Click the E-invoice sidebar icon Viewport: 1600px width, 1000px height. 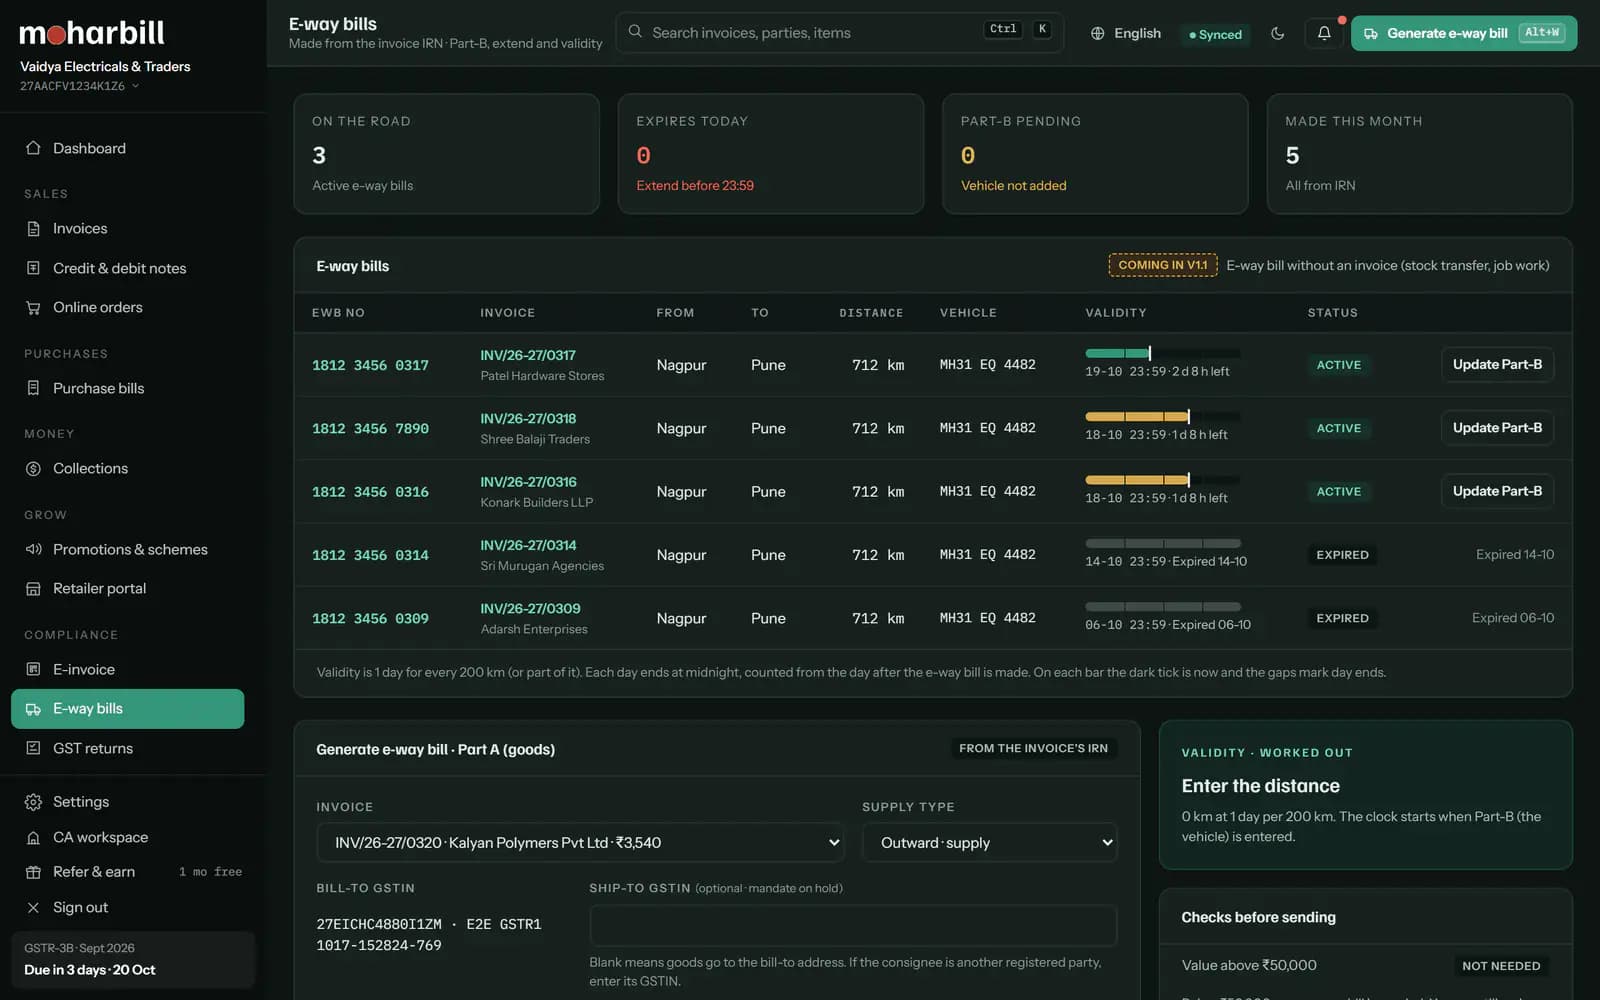click(33, 669)
